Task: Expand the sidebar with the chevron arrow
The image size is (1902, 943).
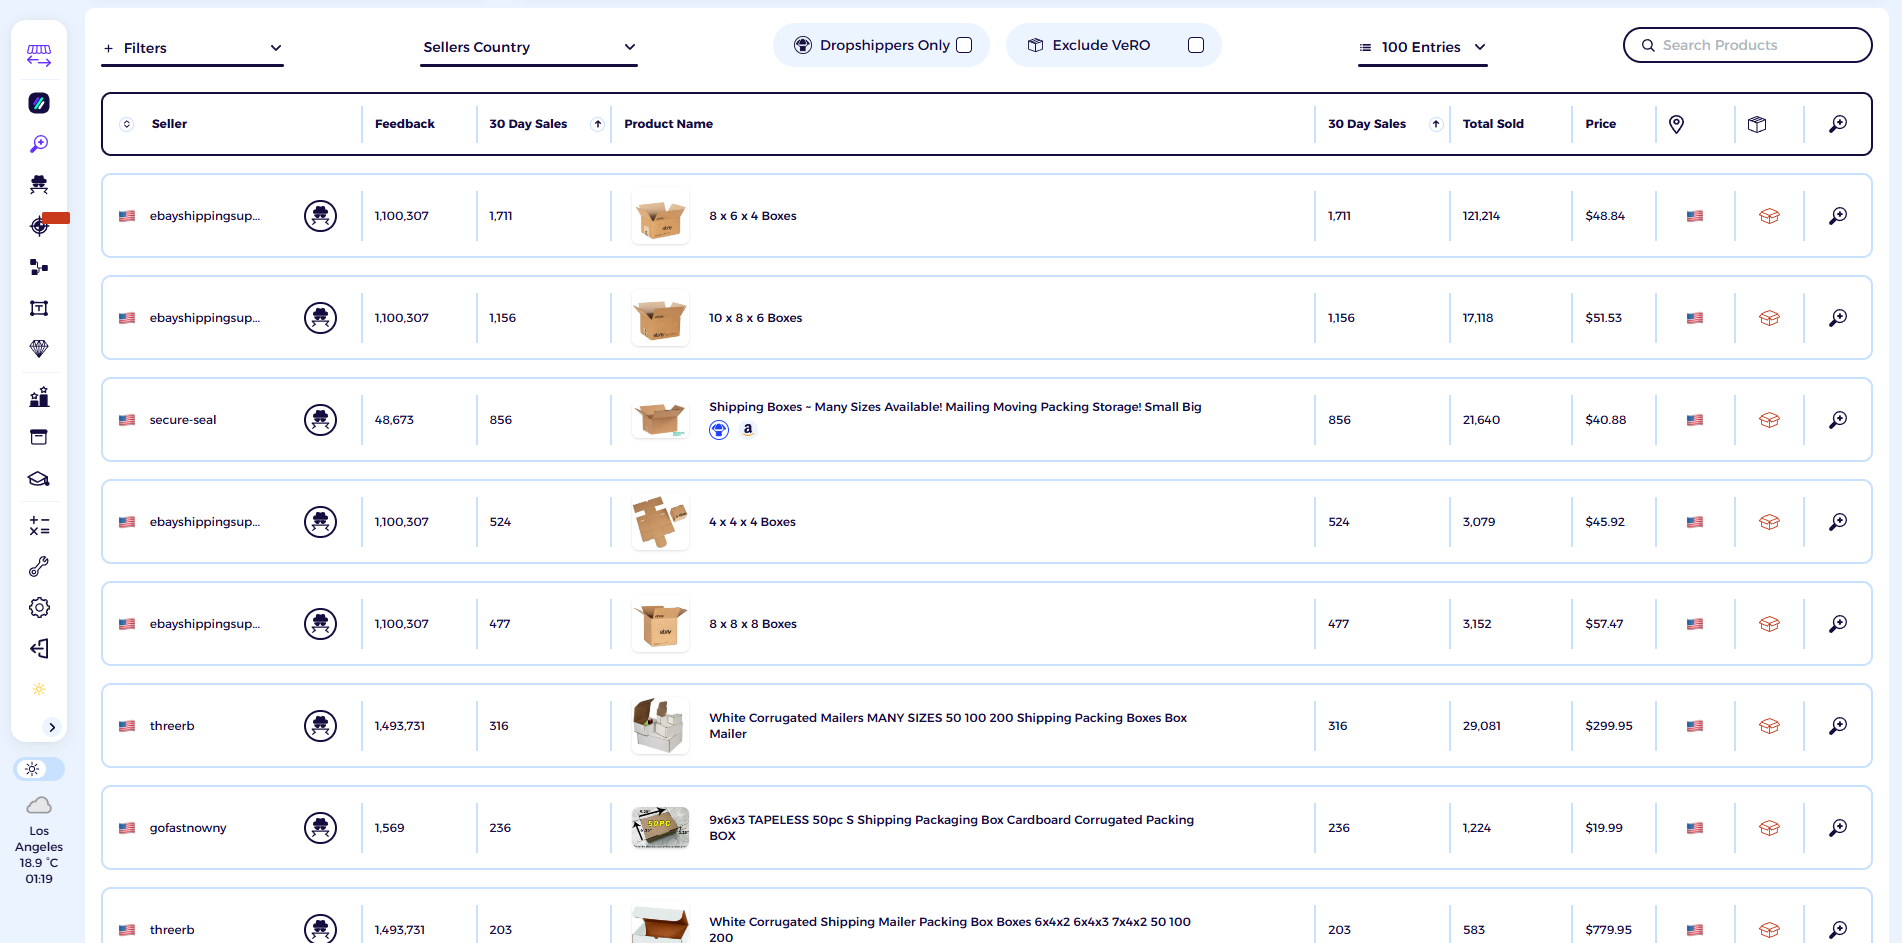Action: (x=52, y=727)
